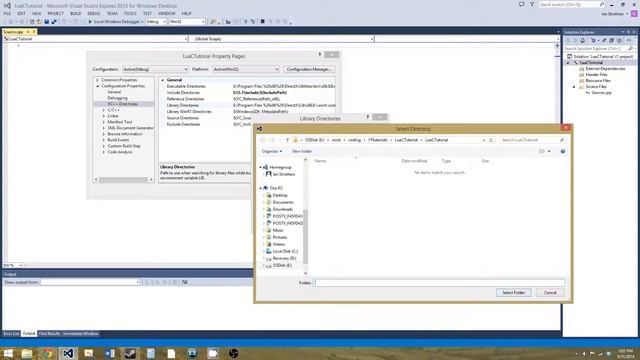Screen dimensions: 640x360
Task: Open the TOOLS menu
Action: click(130, 13)
